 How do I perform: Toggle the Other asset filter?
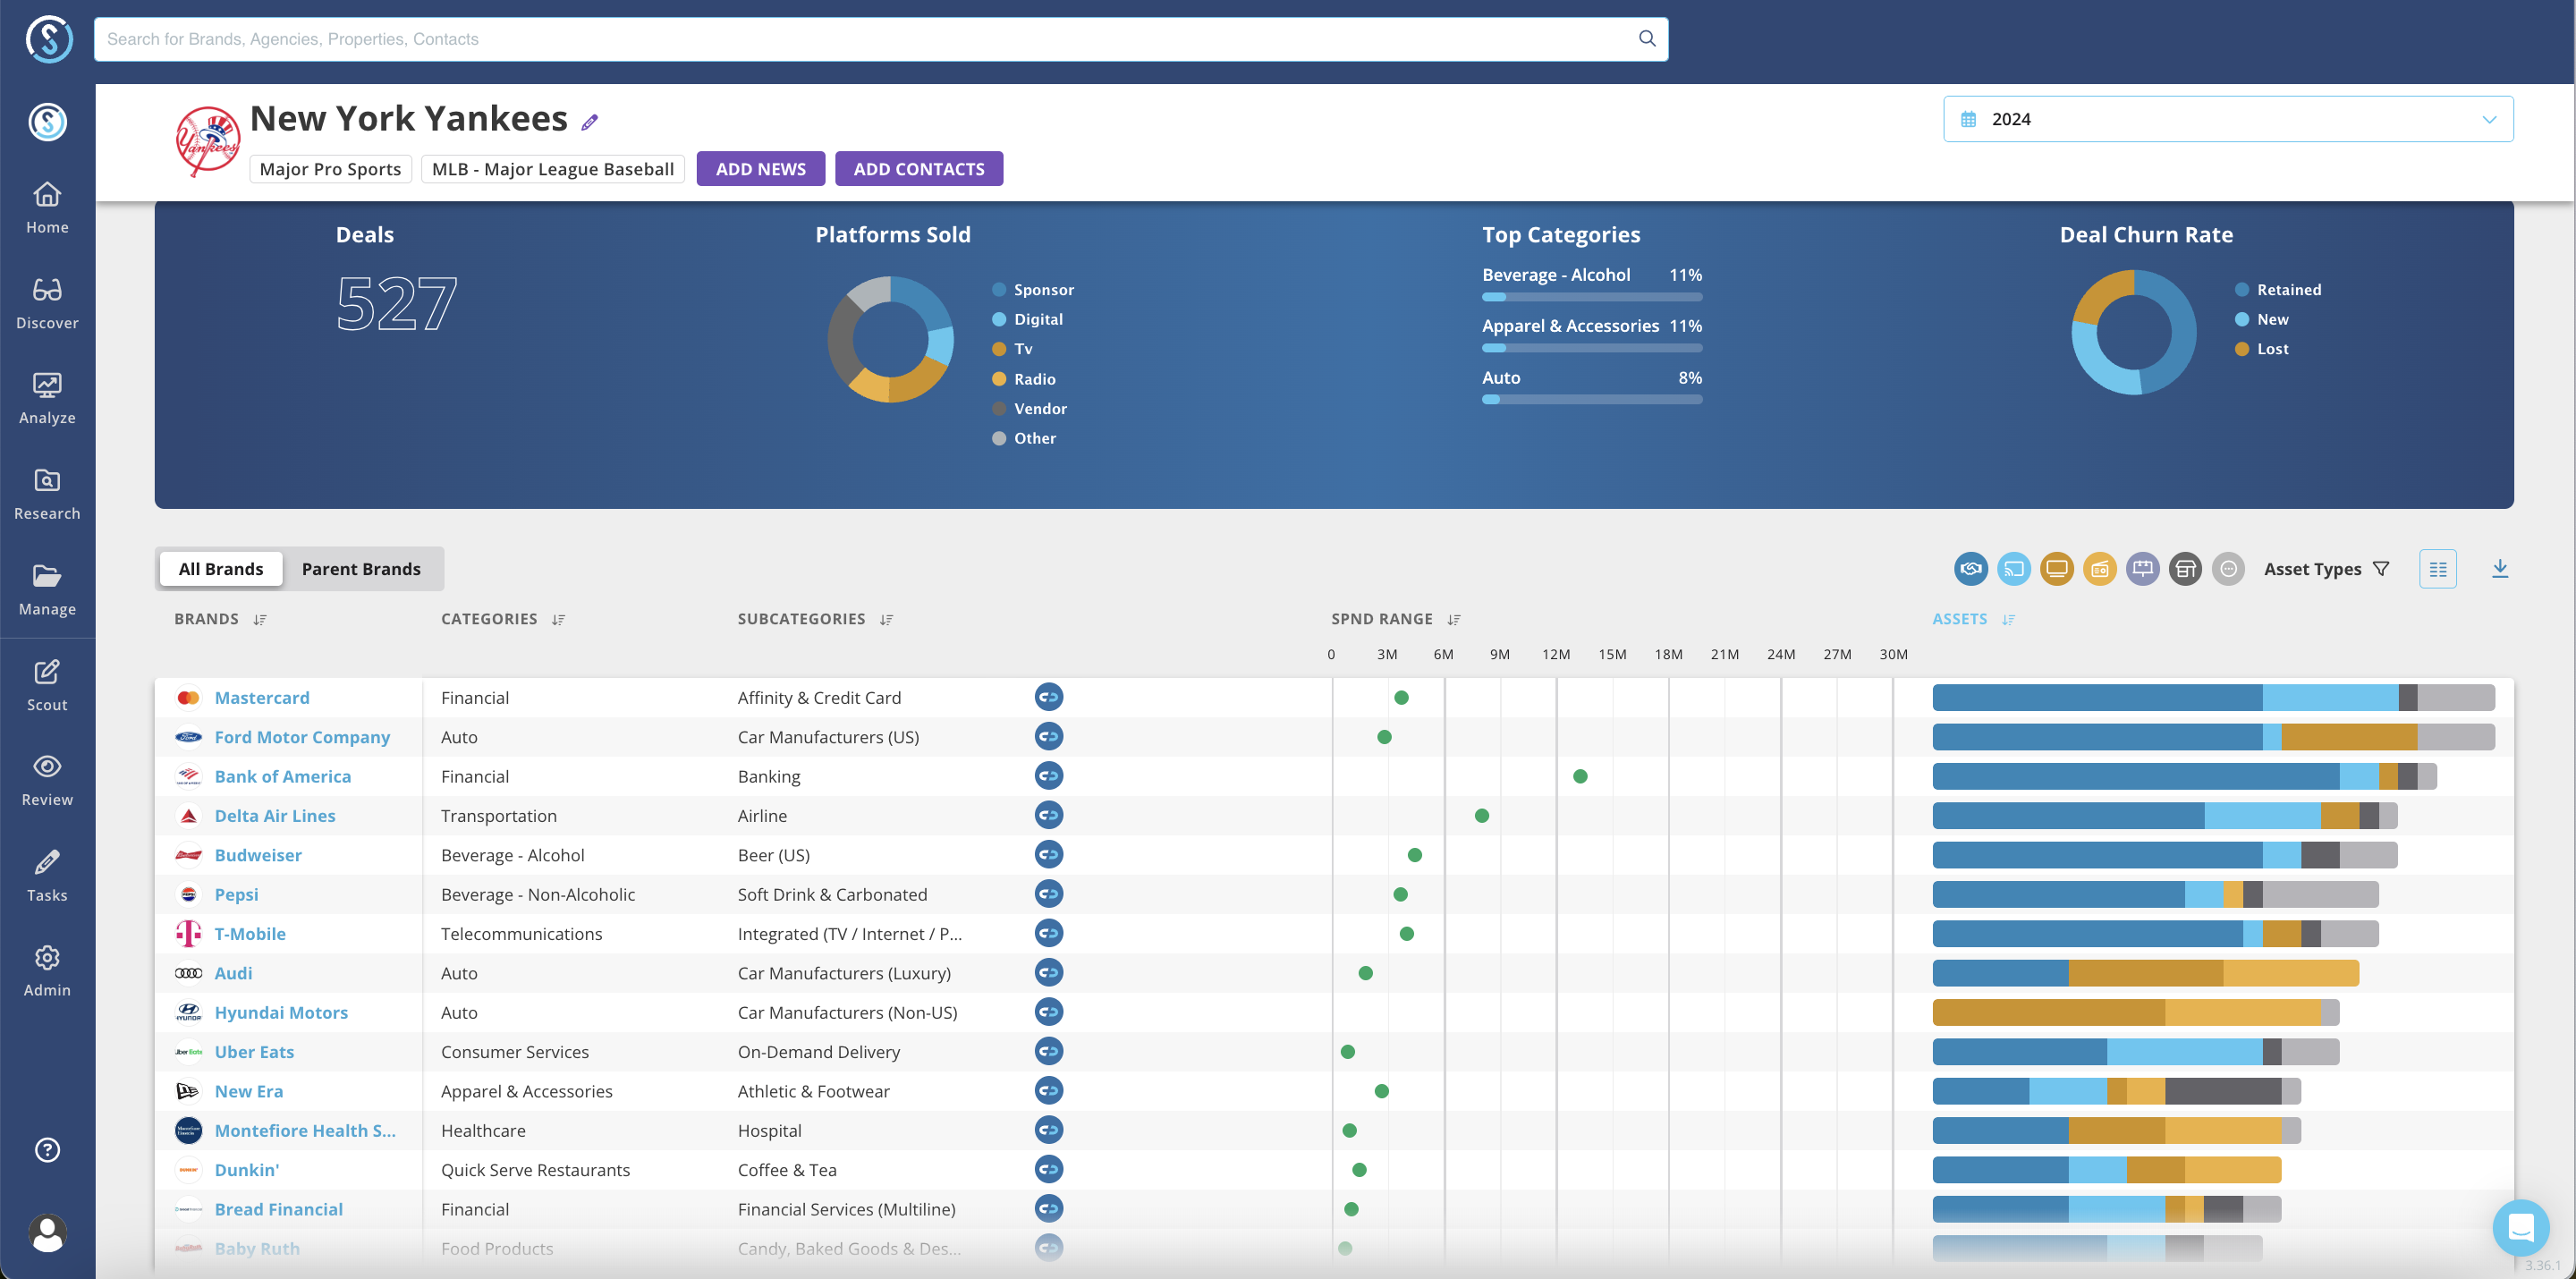coord(2228,569)
